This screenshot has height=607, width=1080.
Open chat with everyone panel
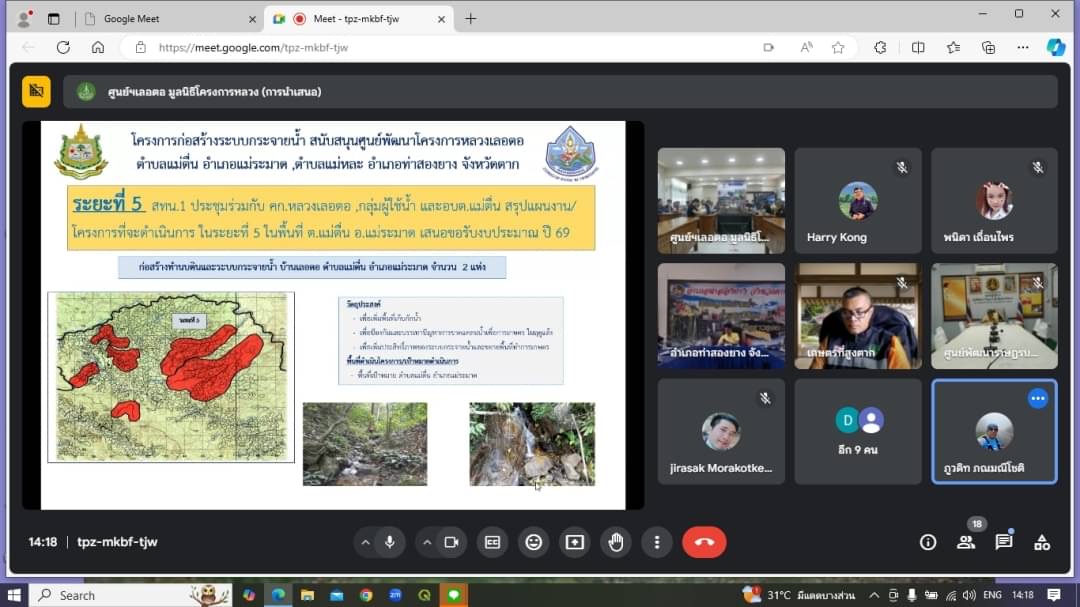(1004, 542)
